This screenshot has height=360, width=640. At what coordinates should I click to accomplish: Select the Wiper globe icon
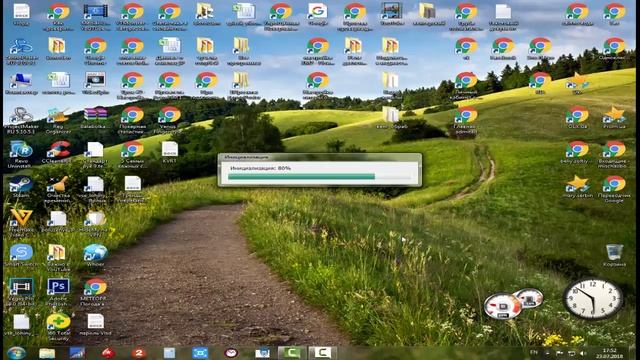95,254
